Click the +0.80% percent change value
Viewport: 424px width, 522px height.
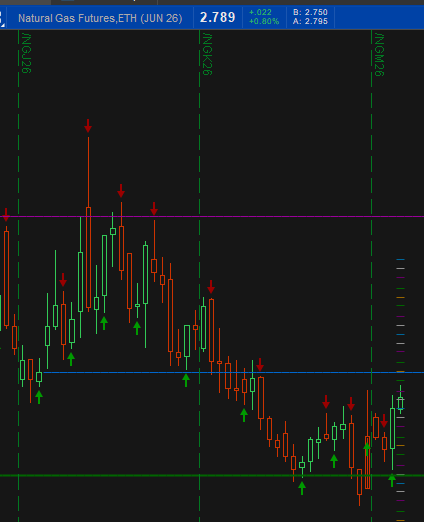pos(264,21)
